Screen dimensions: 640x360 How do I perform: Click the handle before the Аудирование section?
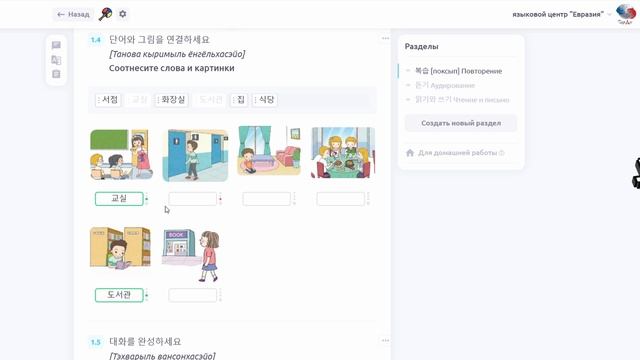408,85
